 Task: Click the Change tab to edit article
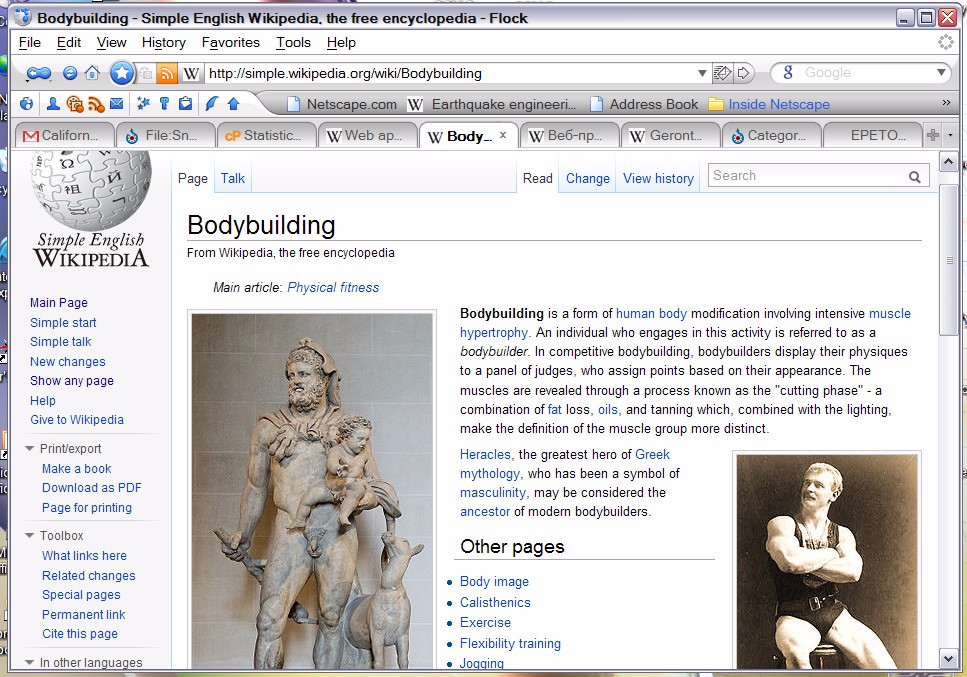pyautogui.click(x=588, y=178)
